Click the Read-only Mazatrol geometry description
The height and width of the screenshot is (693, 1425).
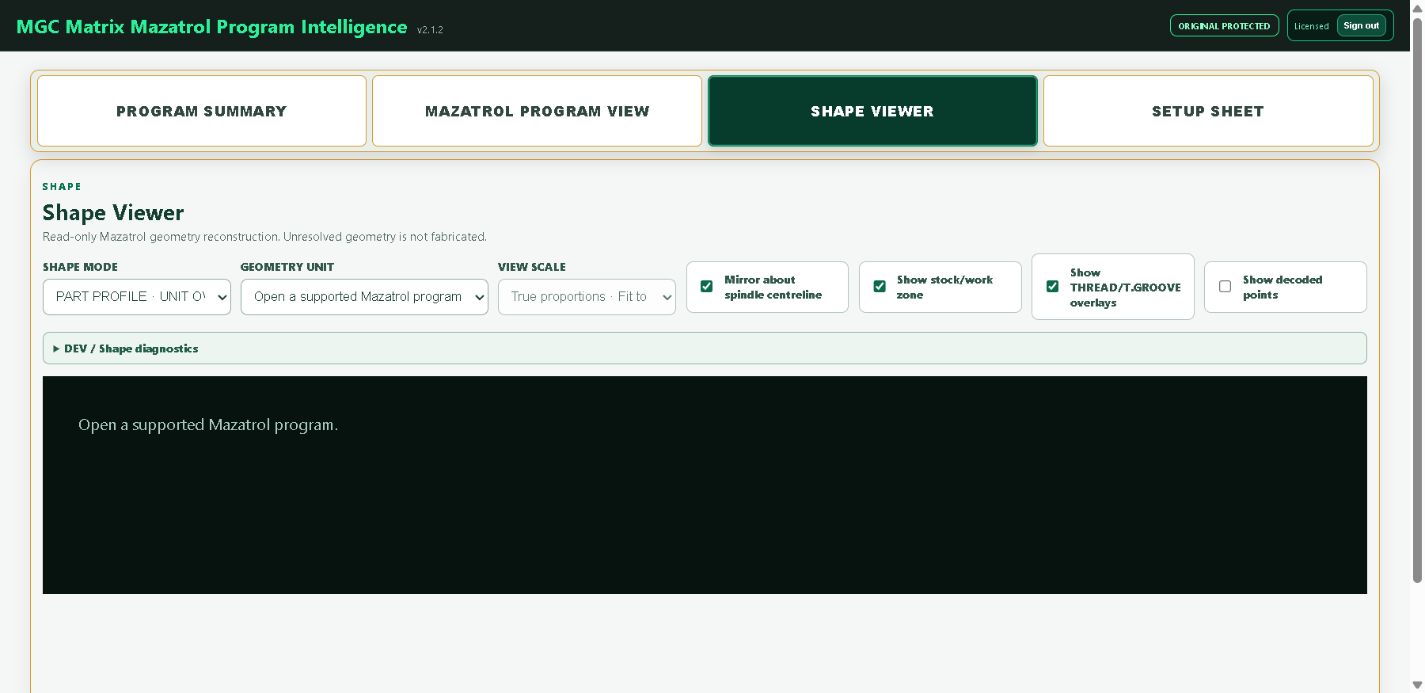point(264,237)
